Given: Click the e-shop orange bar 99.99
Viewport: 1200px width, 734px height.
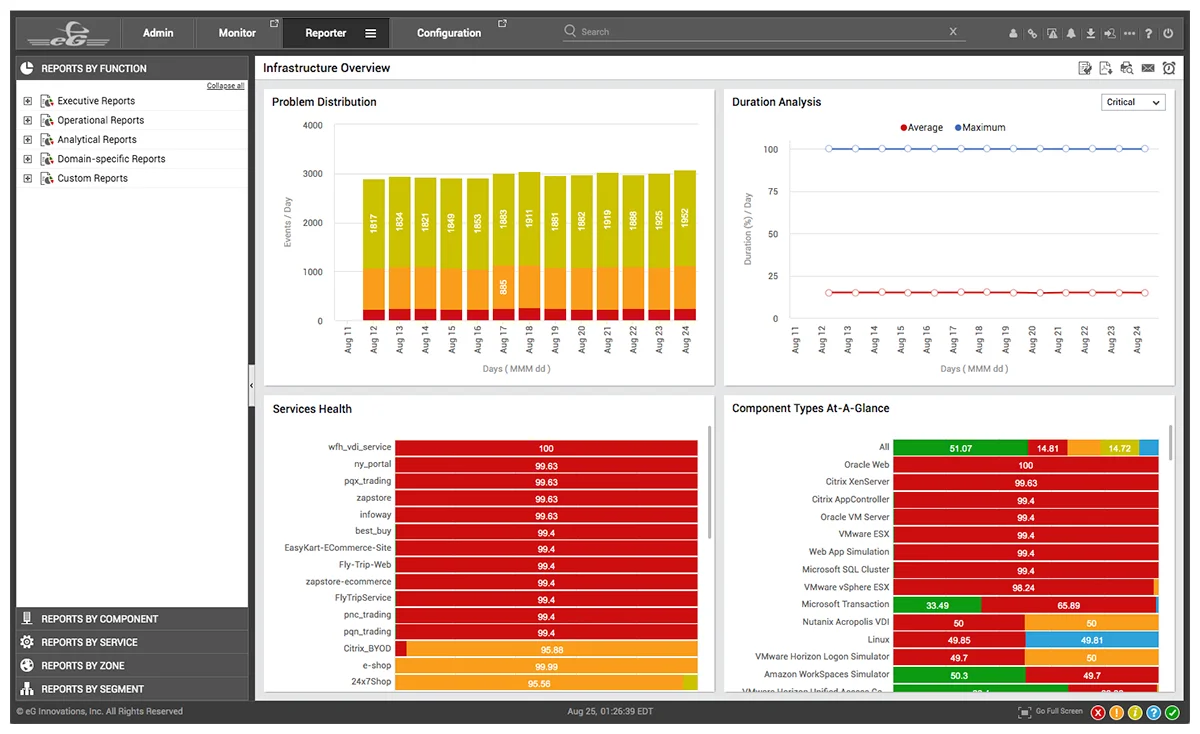Looking at the screenshot, I should coord(546,666).
